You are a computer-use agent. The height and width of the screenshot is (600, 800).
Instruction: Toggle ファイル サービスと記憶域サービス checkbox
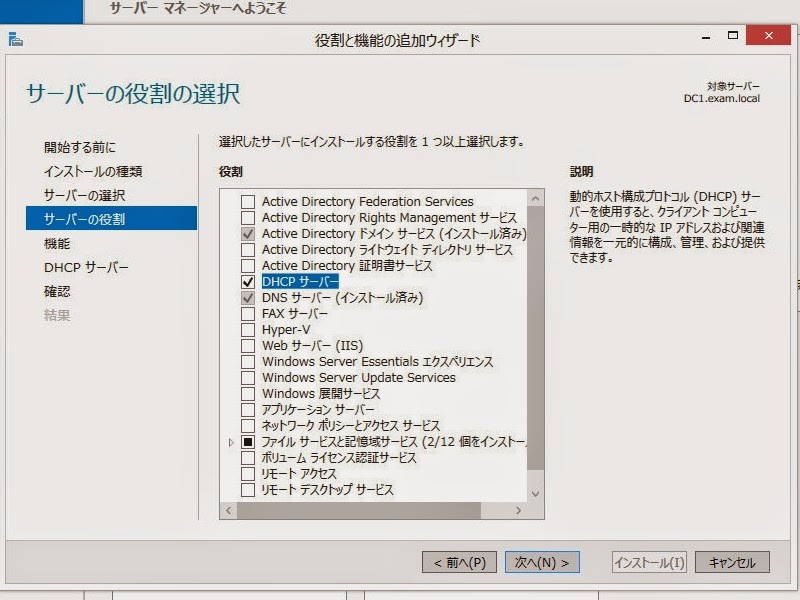(x=248, y=442)
